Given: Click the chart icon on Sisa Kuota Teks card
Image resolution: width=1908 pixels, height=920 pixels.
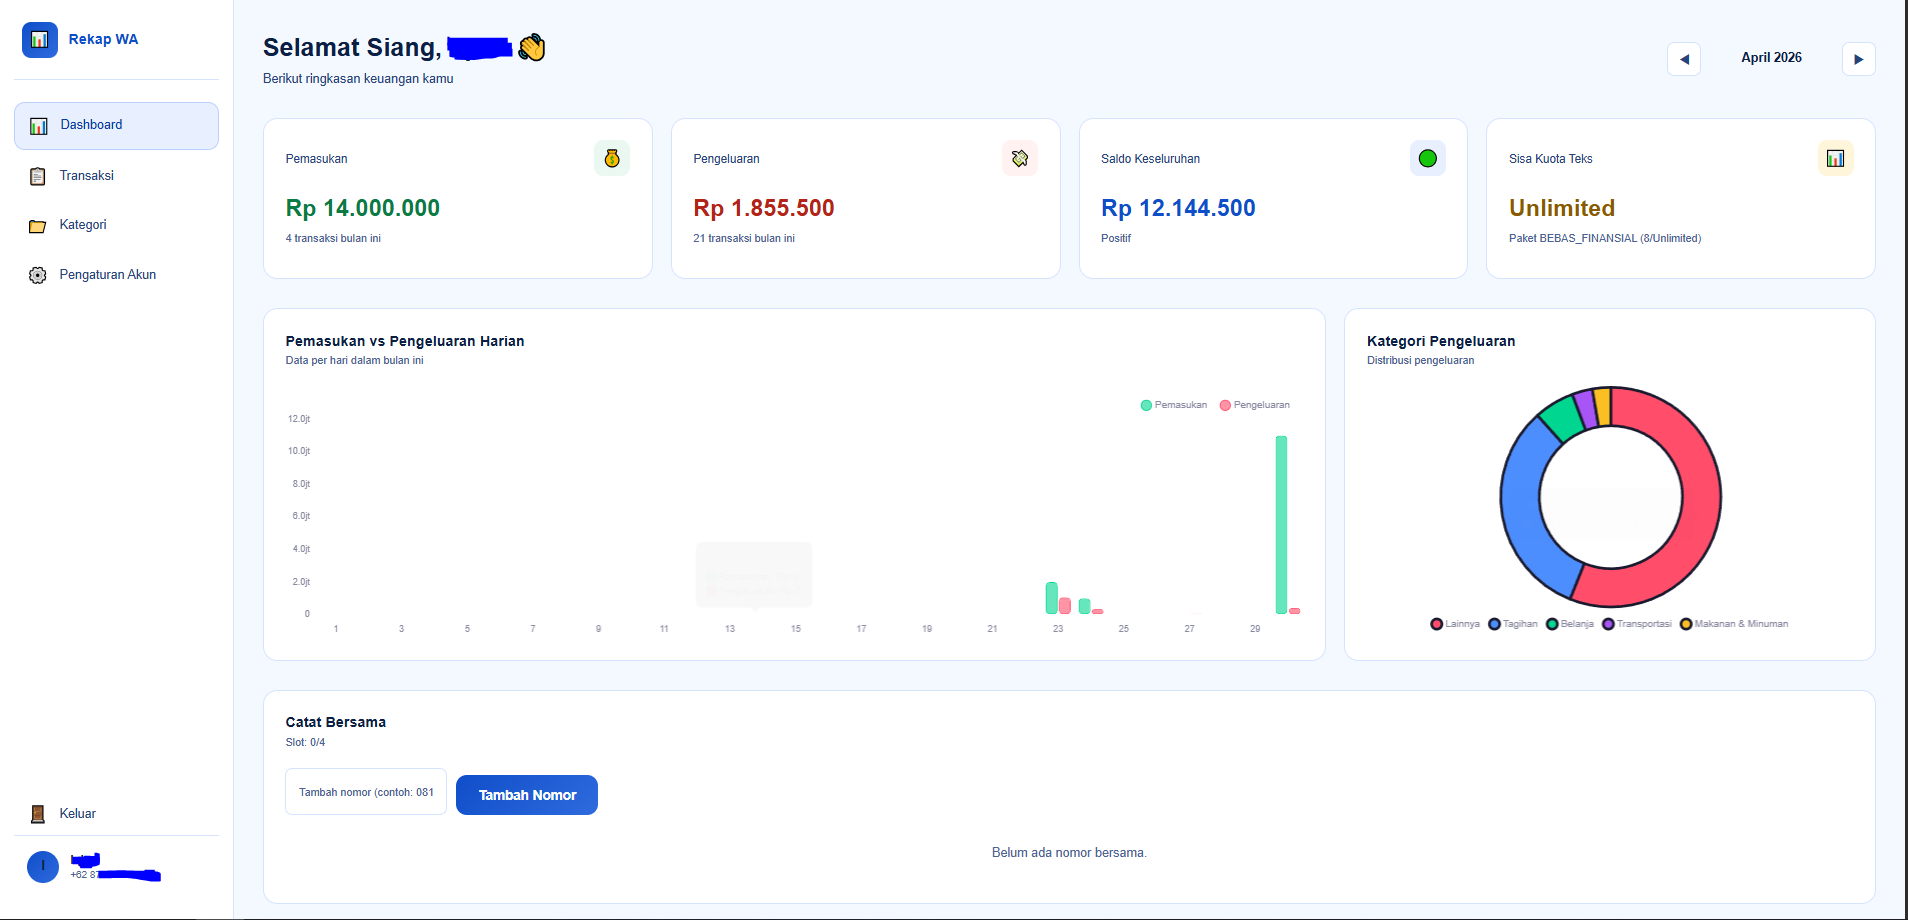Looking at the screenshot, I should click(1835, 158).
